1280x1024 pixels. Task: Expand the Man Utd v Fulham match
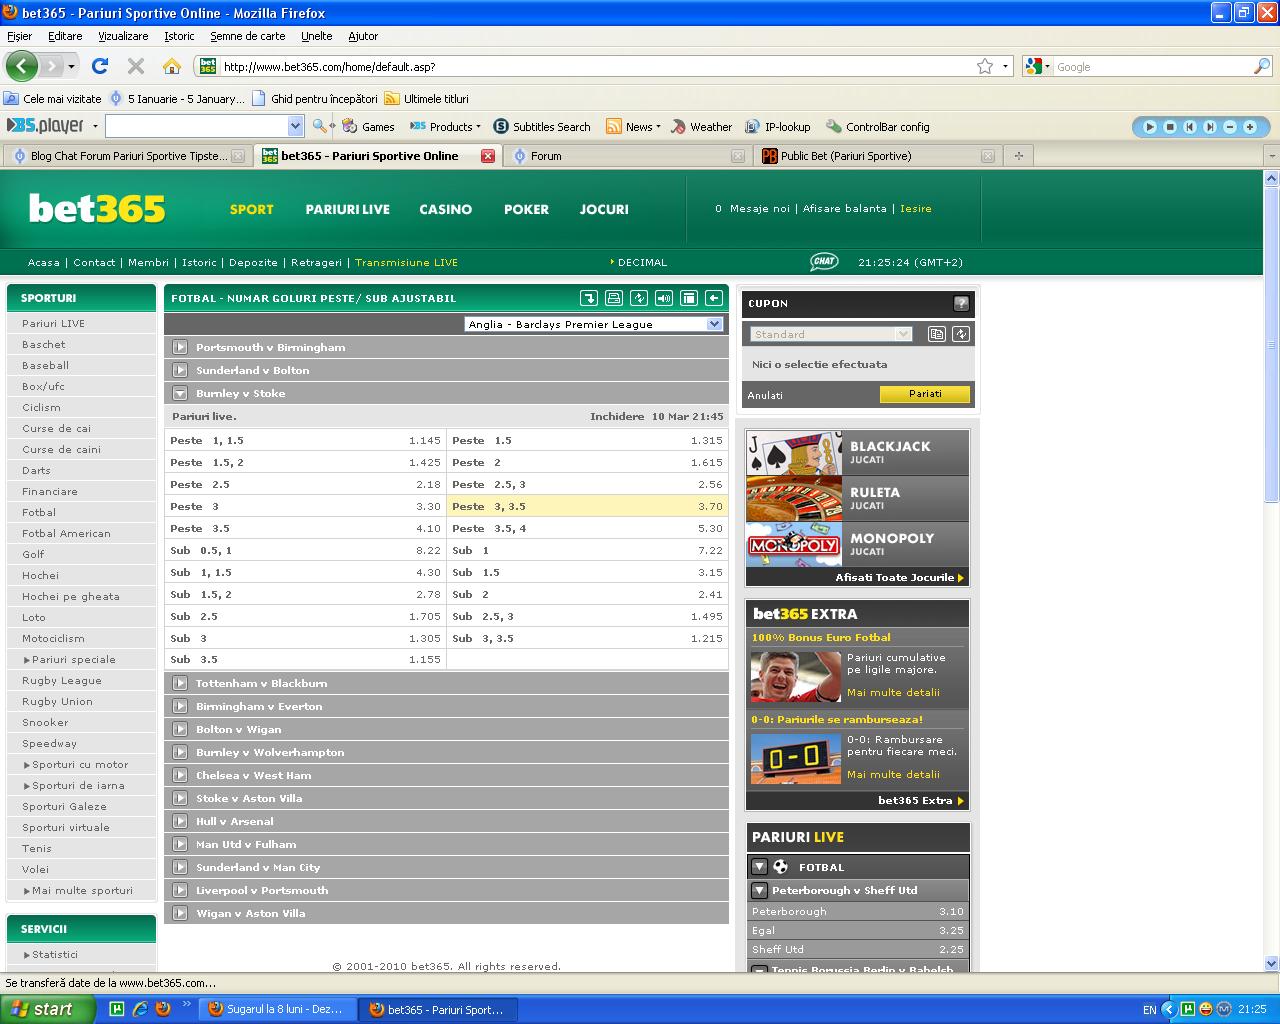point(180,844)
